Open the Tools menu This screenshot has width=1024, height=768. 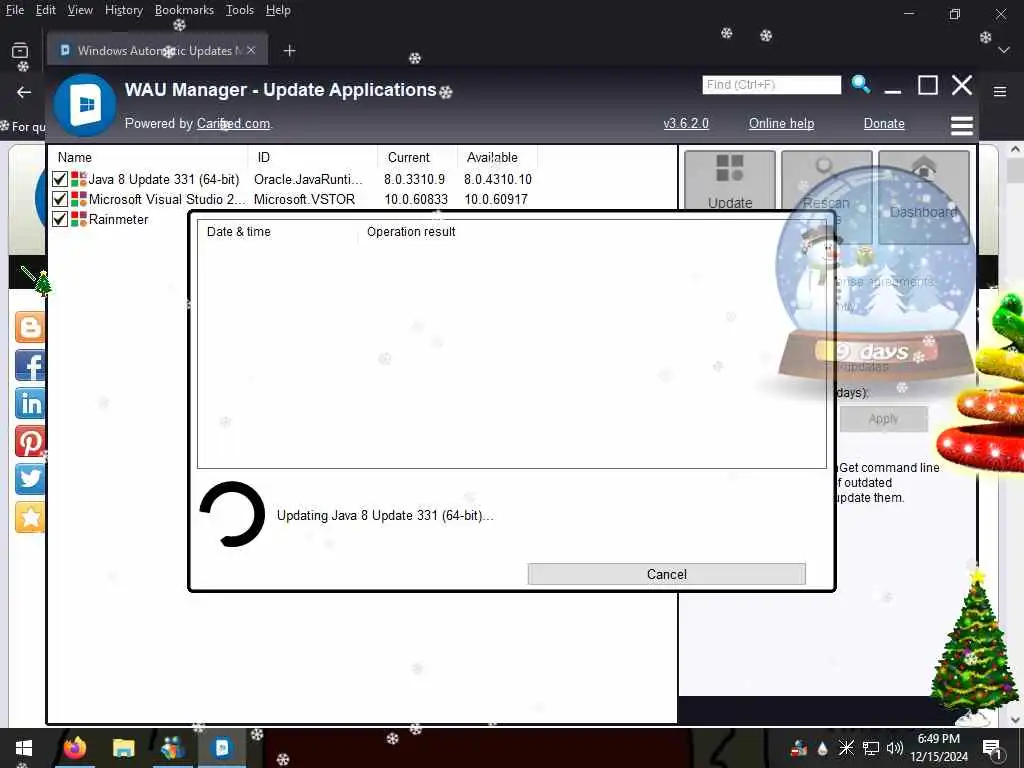point(239,10)
